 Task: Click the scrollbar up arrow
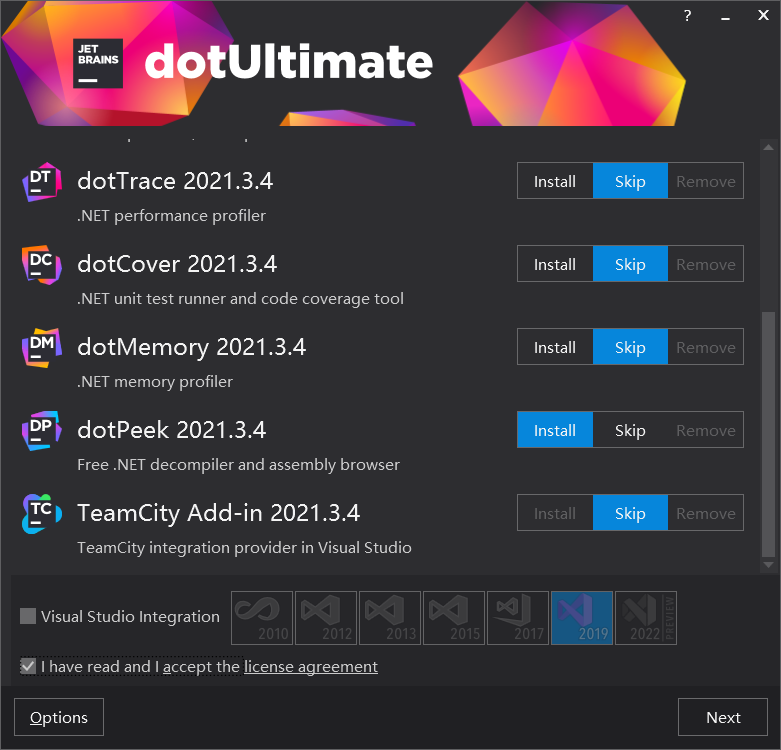click(768, 147)
